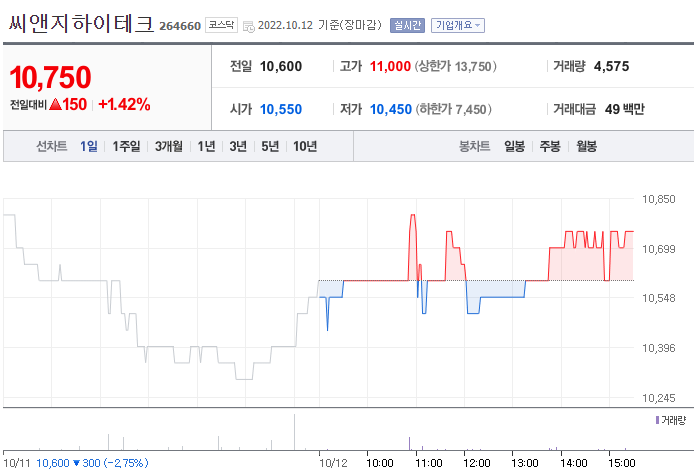Click the trading value 49 백만
Image resolution: width=694 pixels, height=475 pixels.
pos(625,109)
